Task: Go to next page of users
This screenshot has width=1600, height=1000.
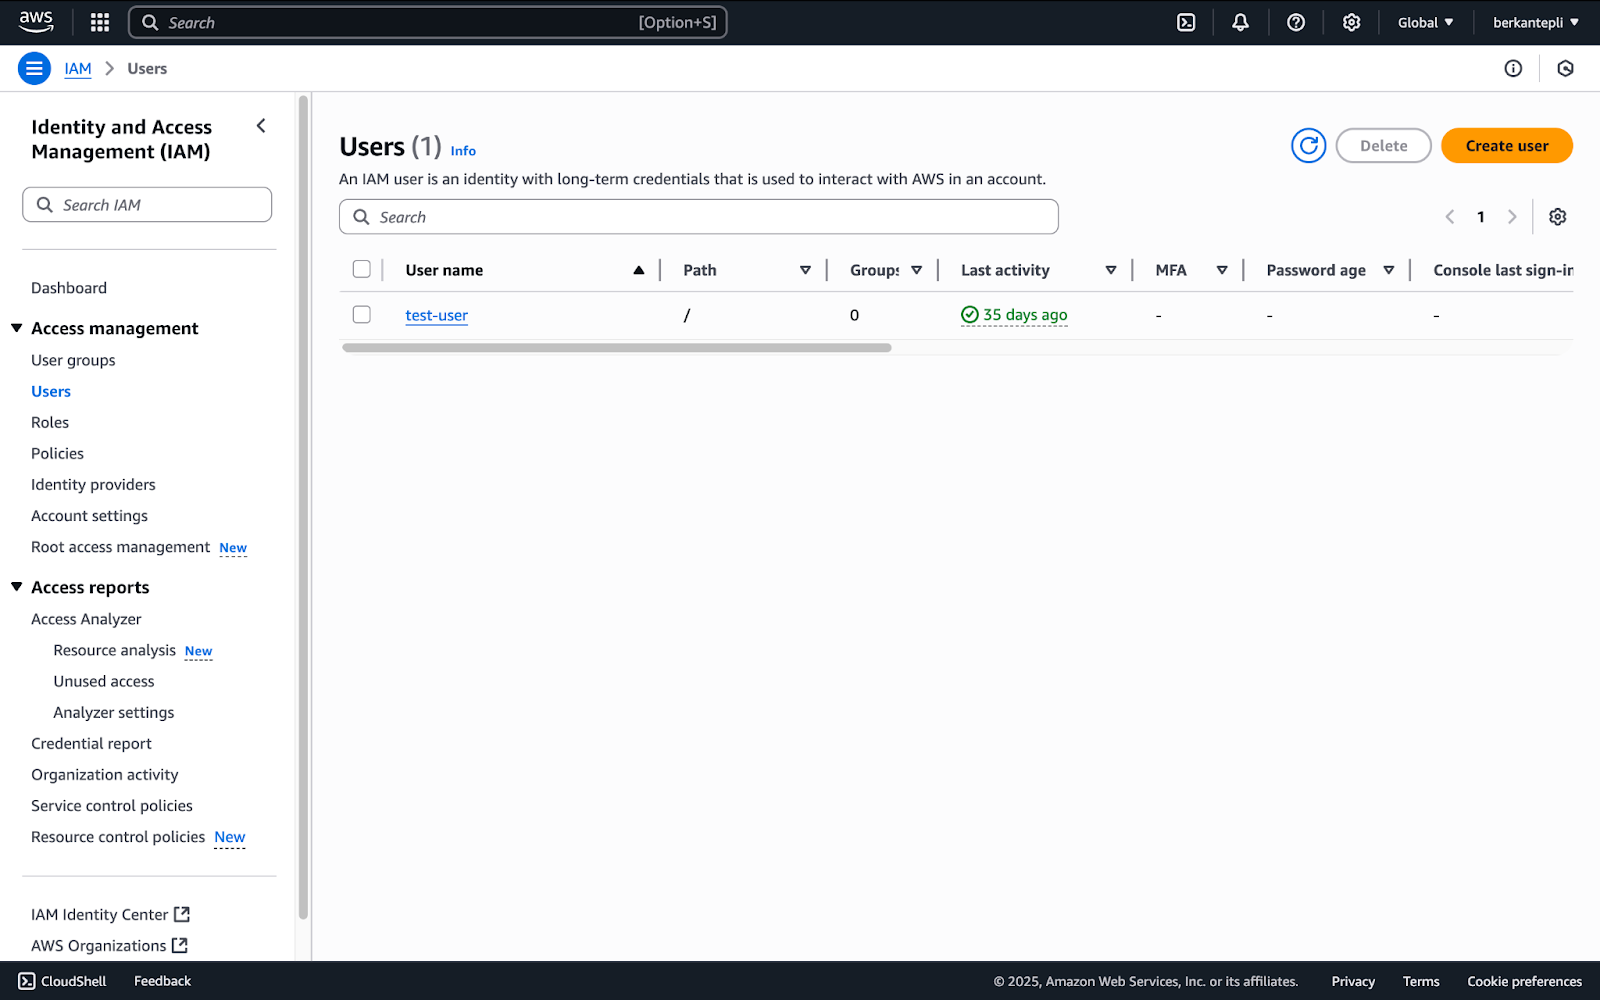Action: [1512, 217]
